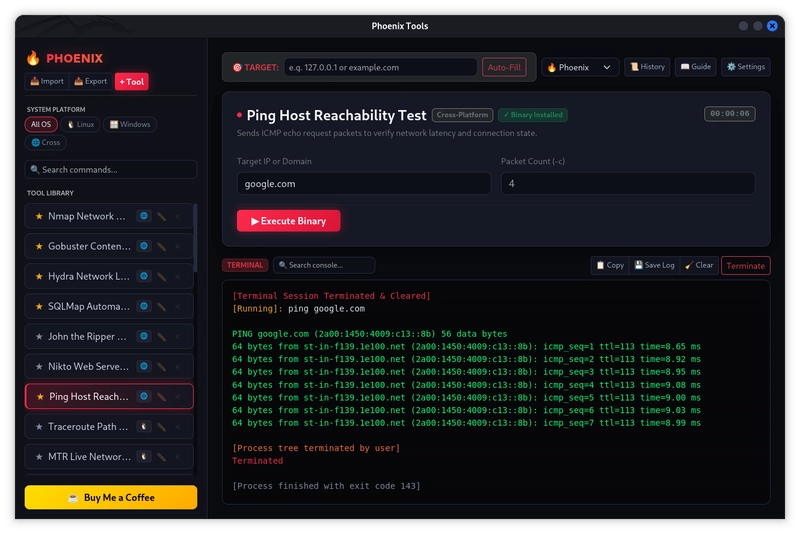The height and width of the screenshot is (534, 800).
Task: Delete SQLMap tool using its X icon
Action: point(178,307)
